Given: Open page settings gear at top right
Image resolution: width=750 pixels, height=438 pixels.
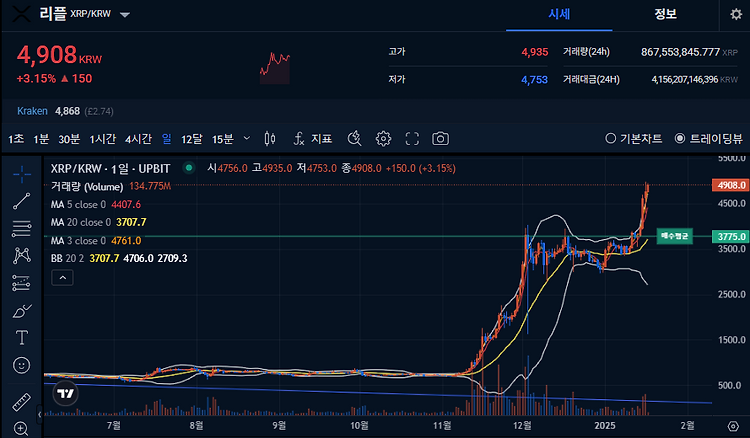Looking at the screenshot, I should click(x=736, y=14).
